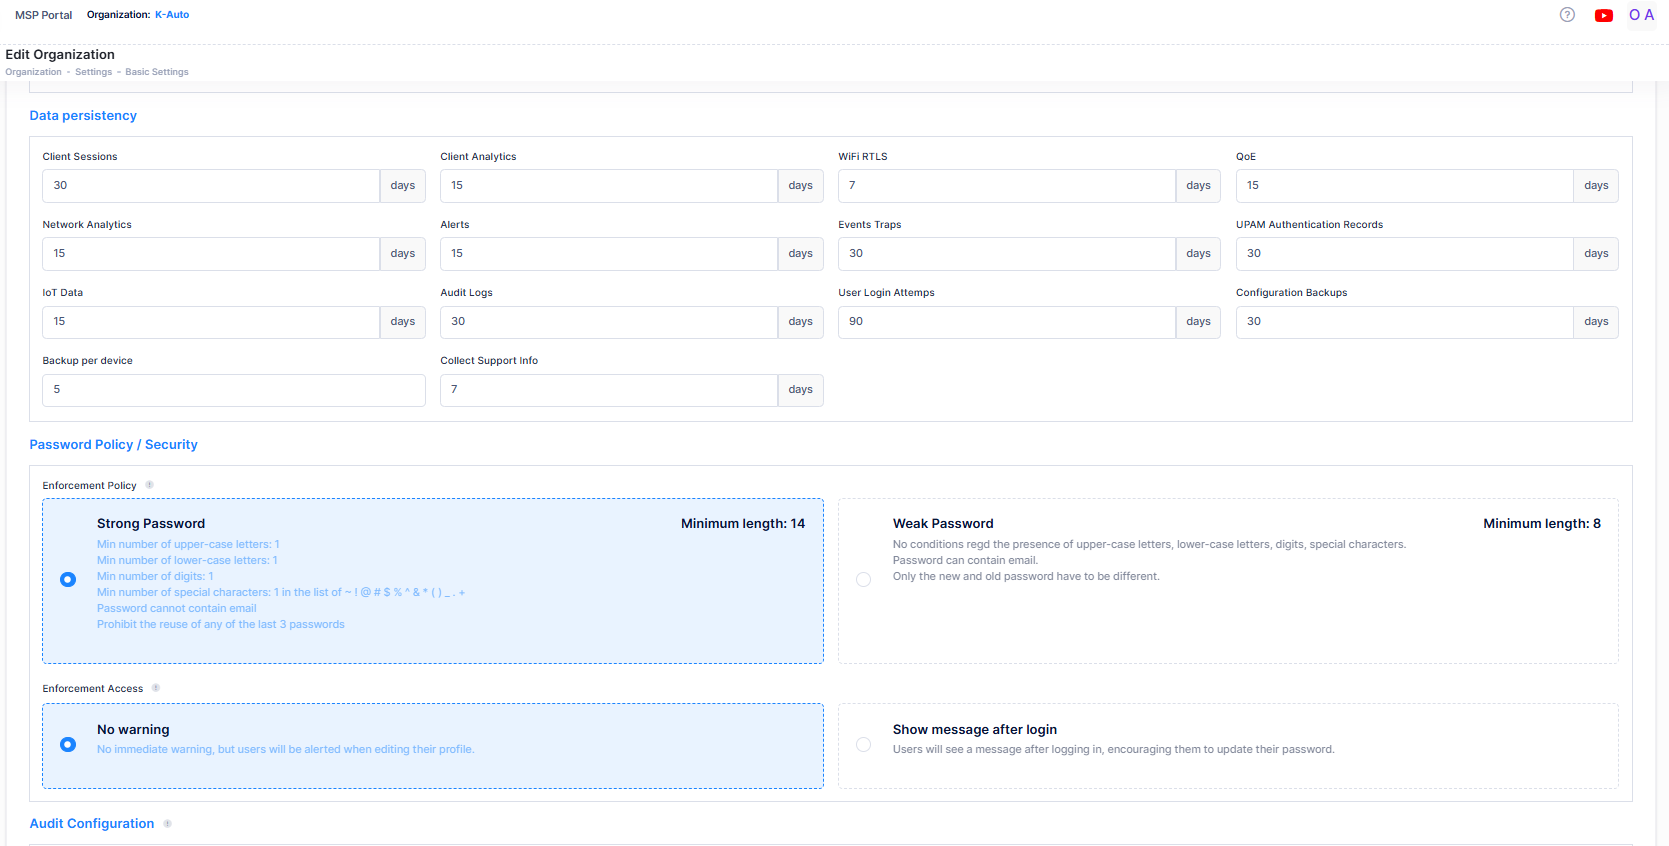Select the Strong Password radio button
1669x846 pixels.
tap(68, 580)
